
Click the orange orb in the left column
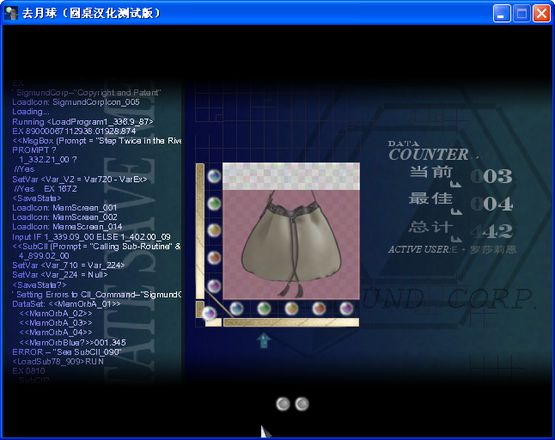click(x=214, y=258)
